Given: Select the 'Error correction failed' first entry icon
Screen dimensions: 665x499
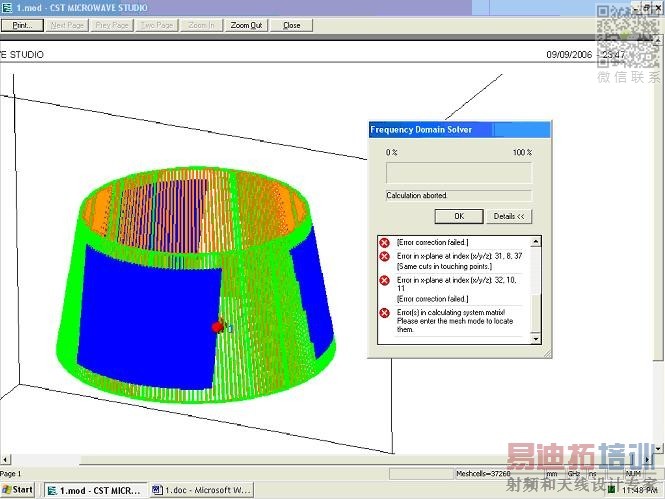Looking at the screenshot, I should (384, 243).
